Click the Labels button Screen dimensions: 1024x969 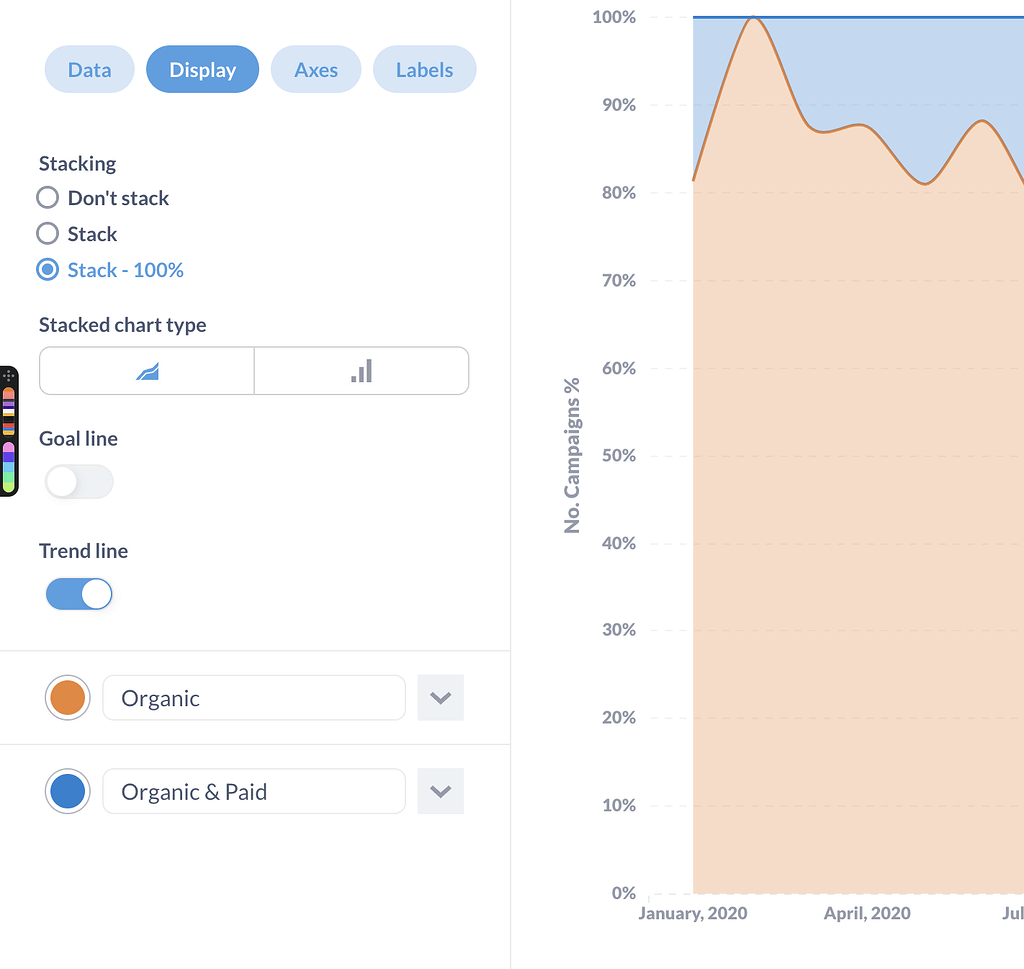pos(424,69)
